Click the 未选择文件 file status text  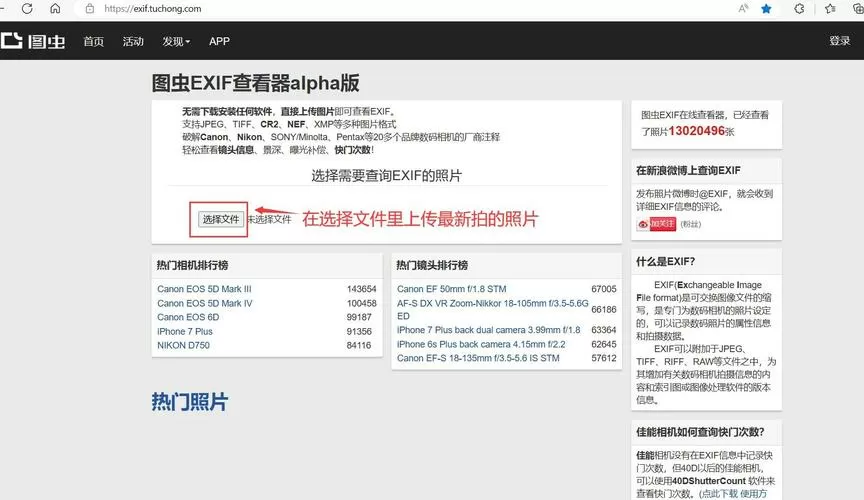(269, 219)
